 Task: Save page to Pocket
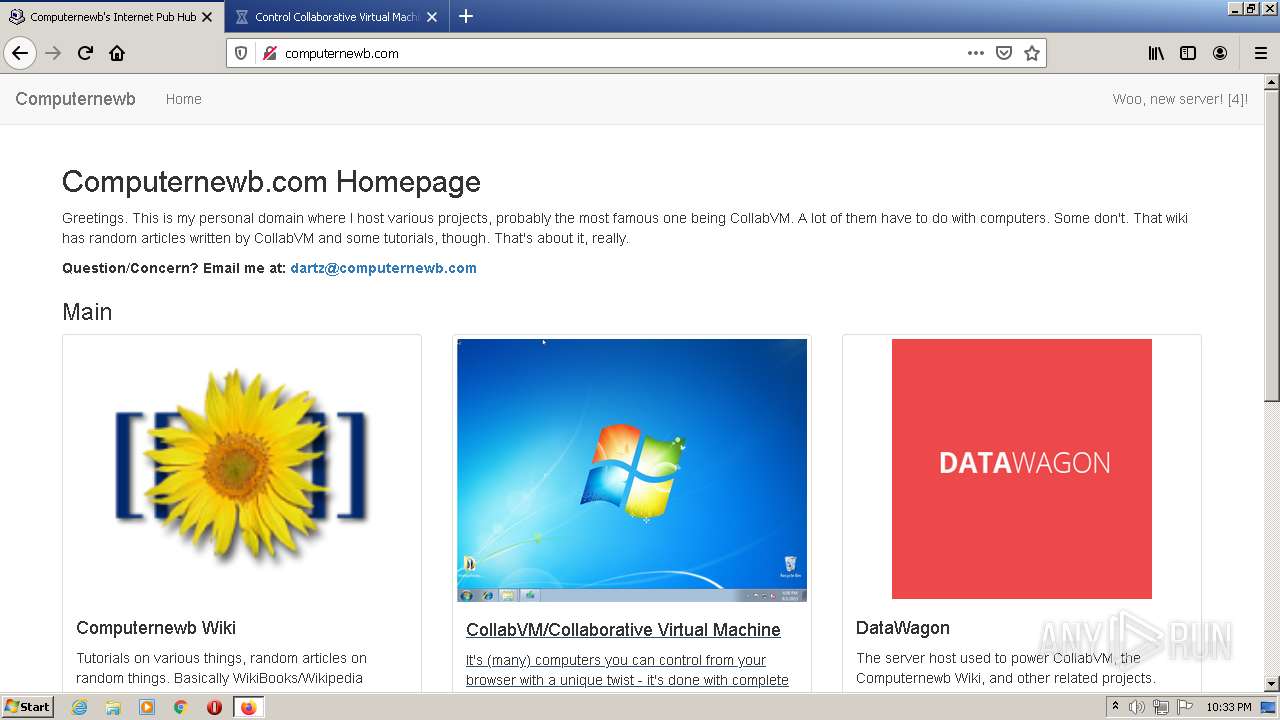[1004, 53]
